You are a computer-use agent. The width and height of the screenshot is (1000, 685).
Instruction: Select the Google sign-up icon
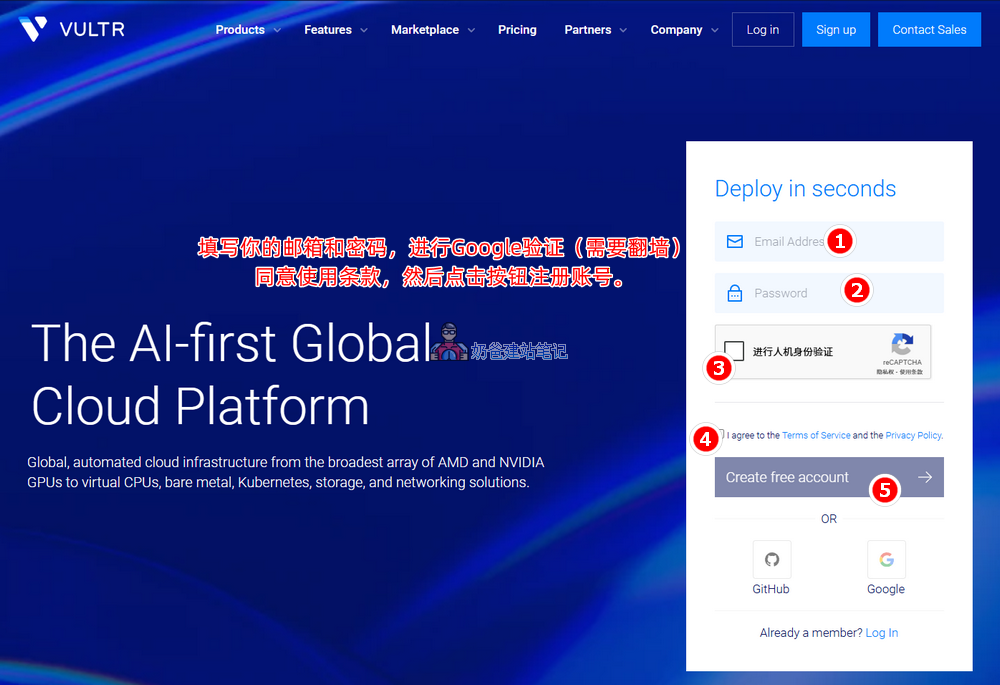click(886, 559)
